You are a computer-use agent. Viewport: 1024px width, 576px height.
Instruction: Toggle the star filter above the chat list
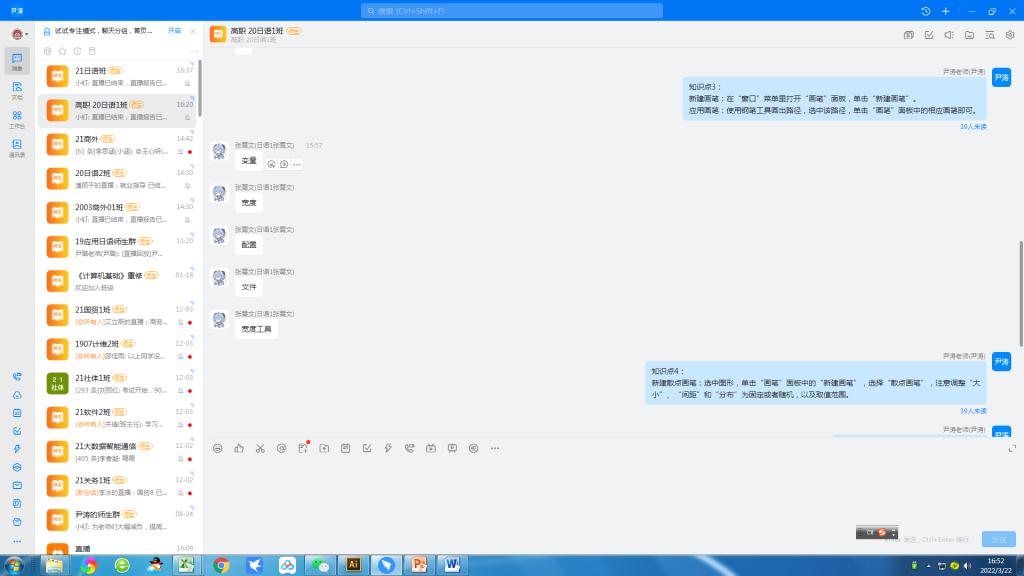click(x=62, y=51)
